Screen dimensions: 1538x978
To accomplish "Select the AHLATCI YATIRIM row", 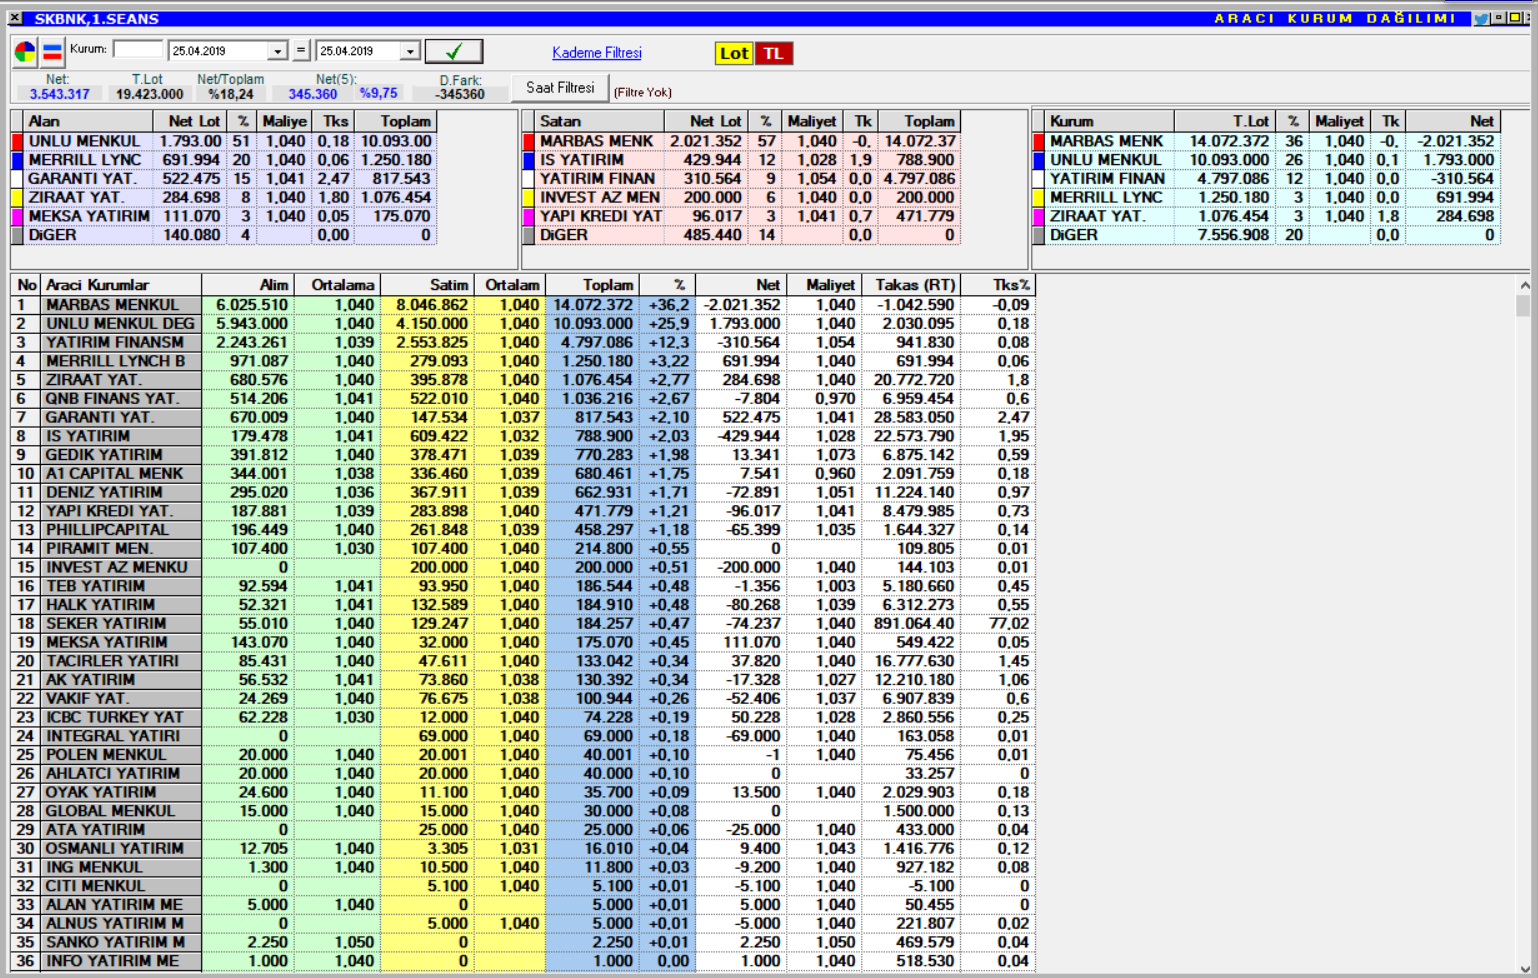I will click(523, 774).
